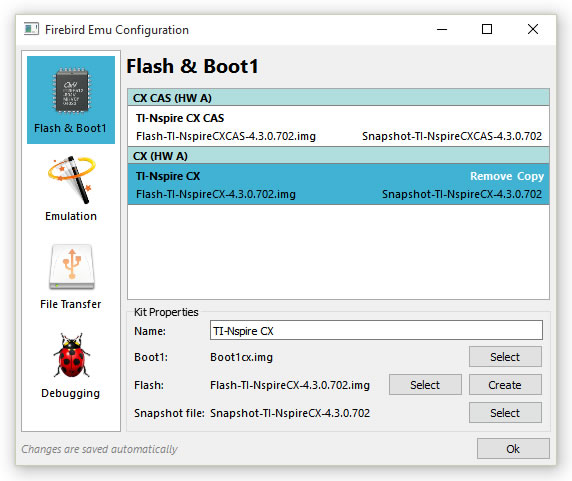
Task: Click the Flash file name in Kit Properties
Action: 290,385
